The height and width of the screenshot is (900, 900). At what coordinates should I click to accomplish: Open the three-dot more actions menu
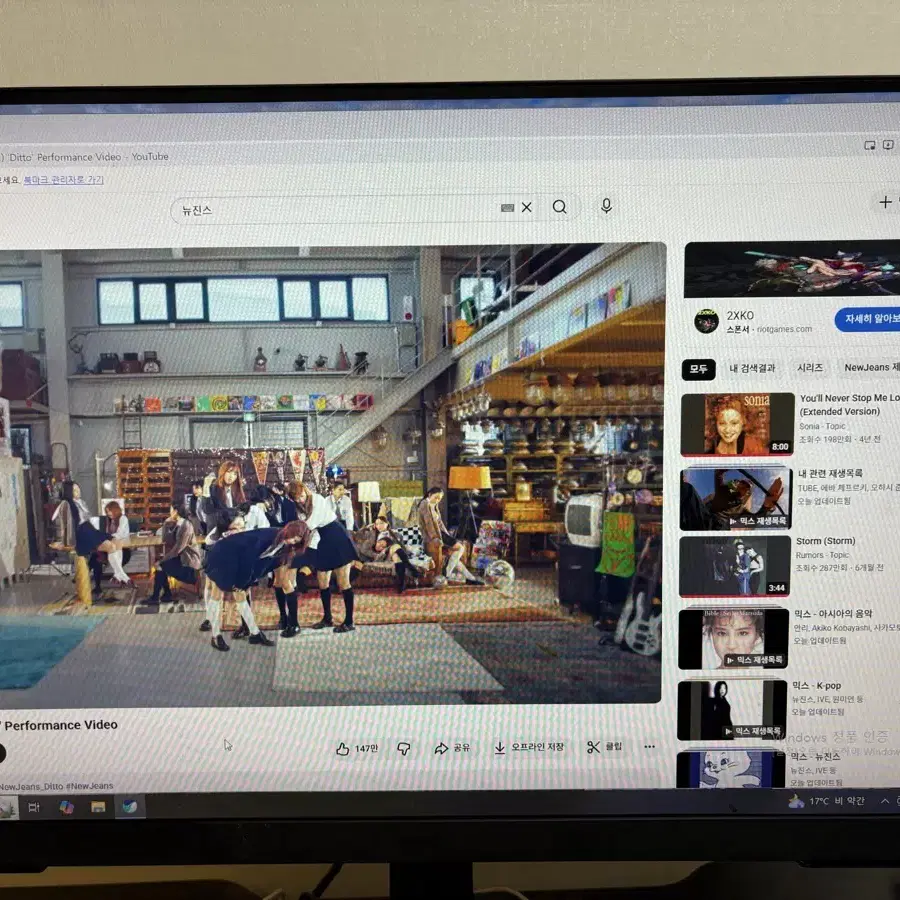(649, 747)
